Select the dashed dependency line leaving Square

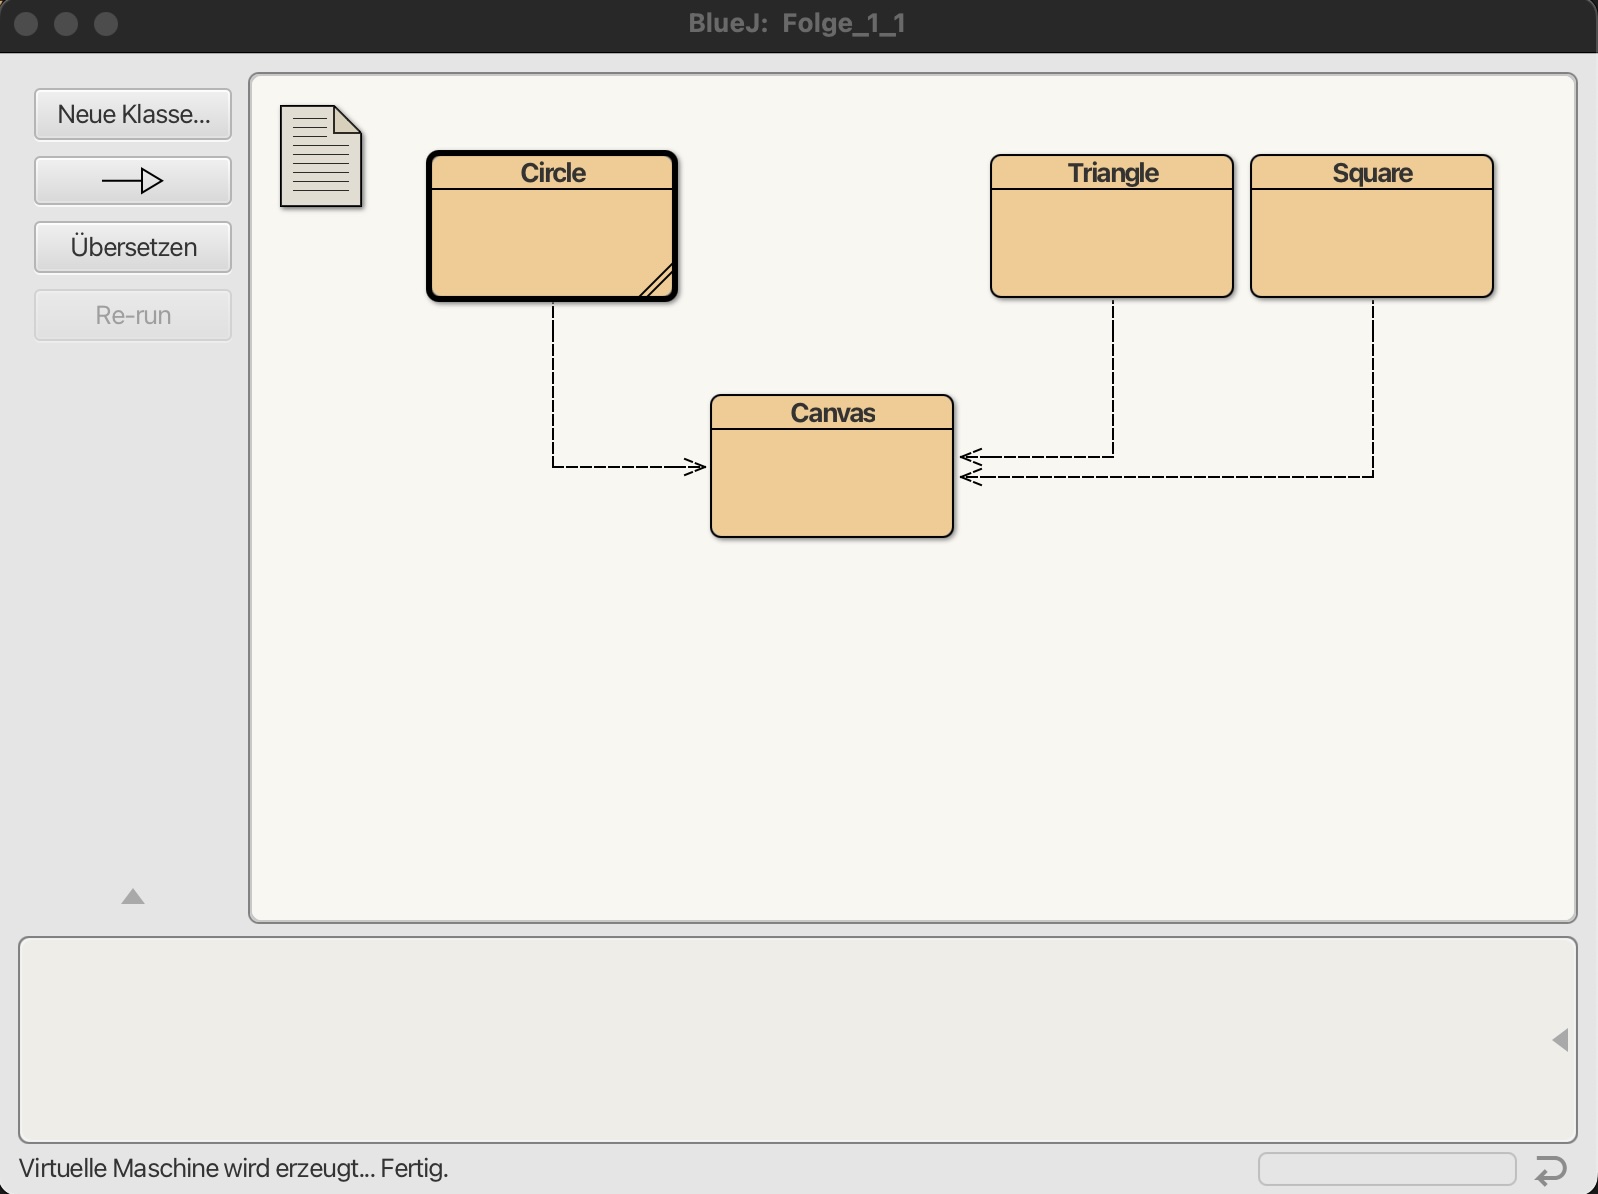coord(1373,400)
